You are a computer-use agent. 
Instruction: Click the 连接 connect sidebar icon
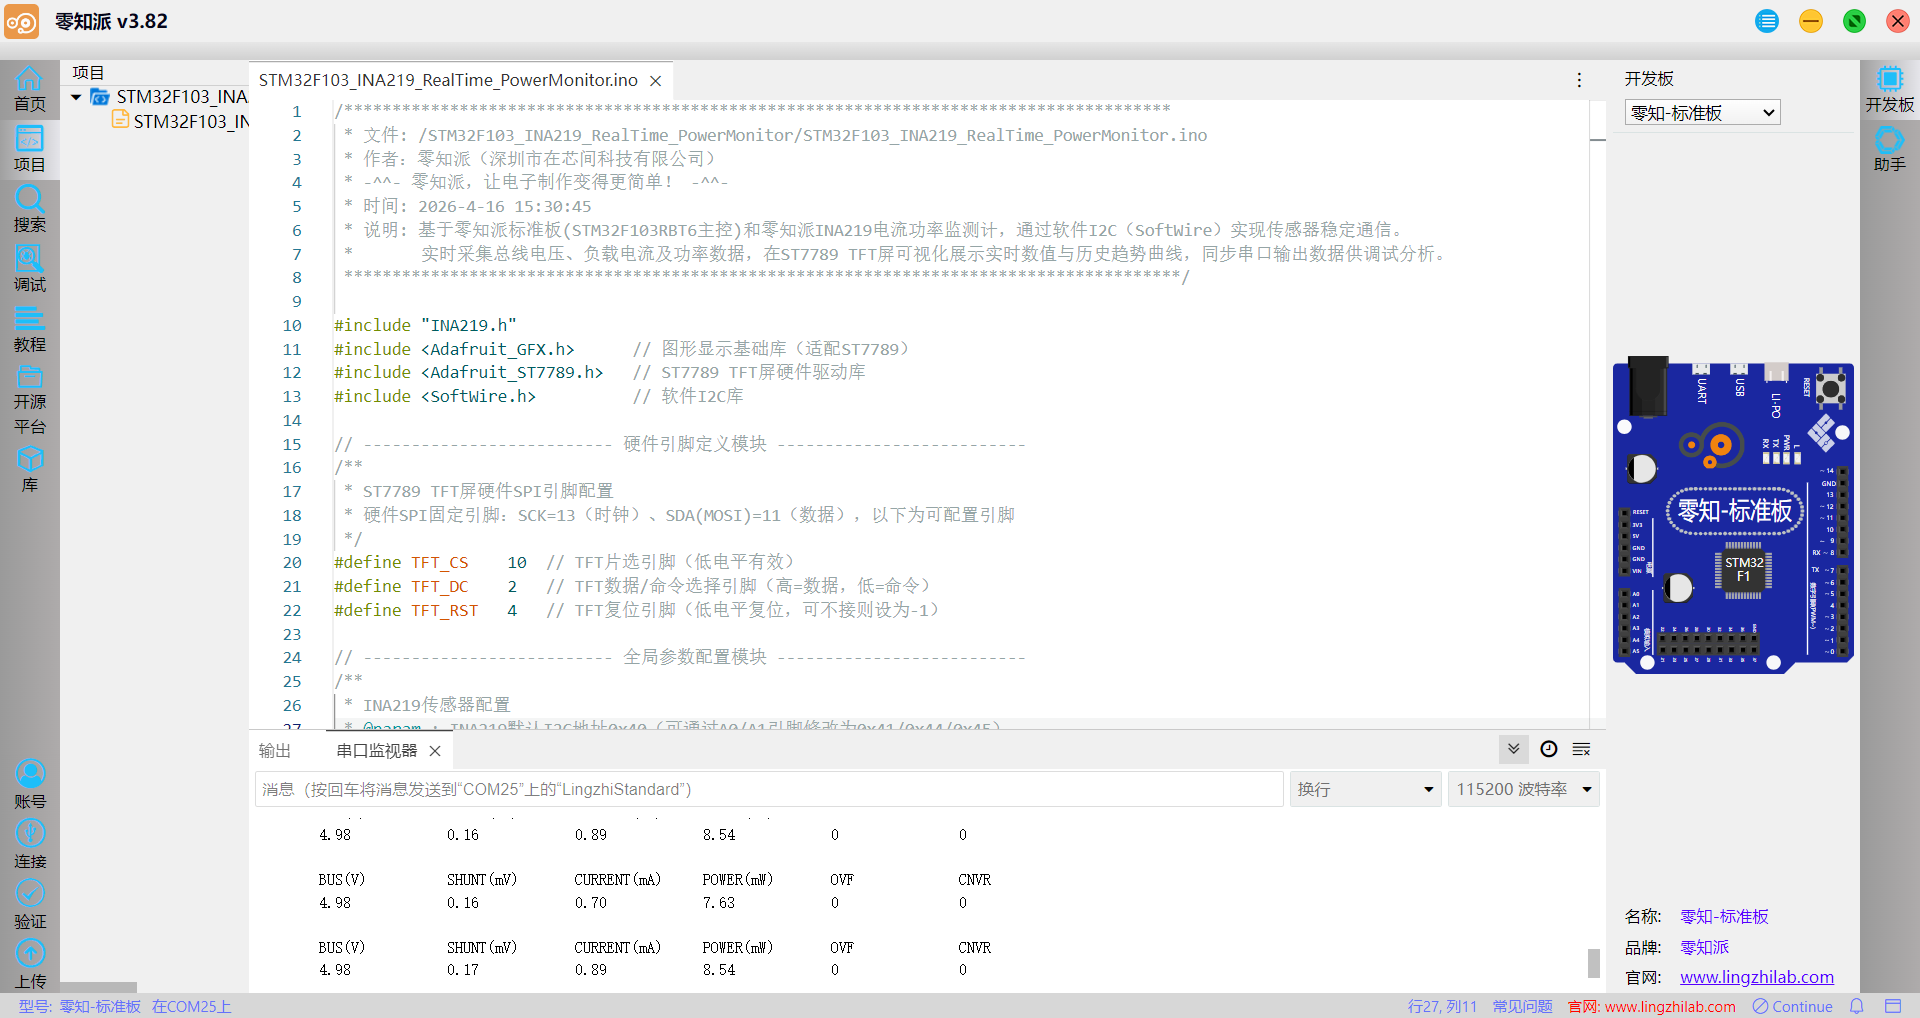click(x=30, y=845)
